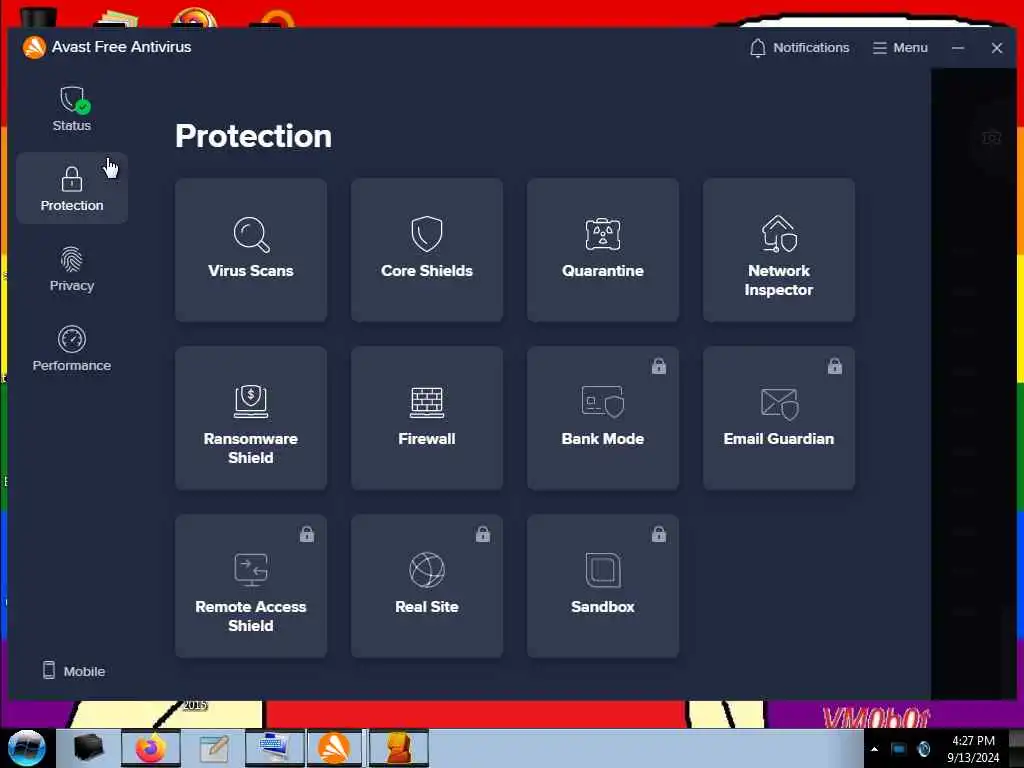Image resolution: width=1024 pixels, height=768 pixels.
Task: Click the brick wall Firewall icon
Action: pos(427,402)
